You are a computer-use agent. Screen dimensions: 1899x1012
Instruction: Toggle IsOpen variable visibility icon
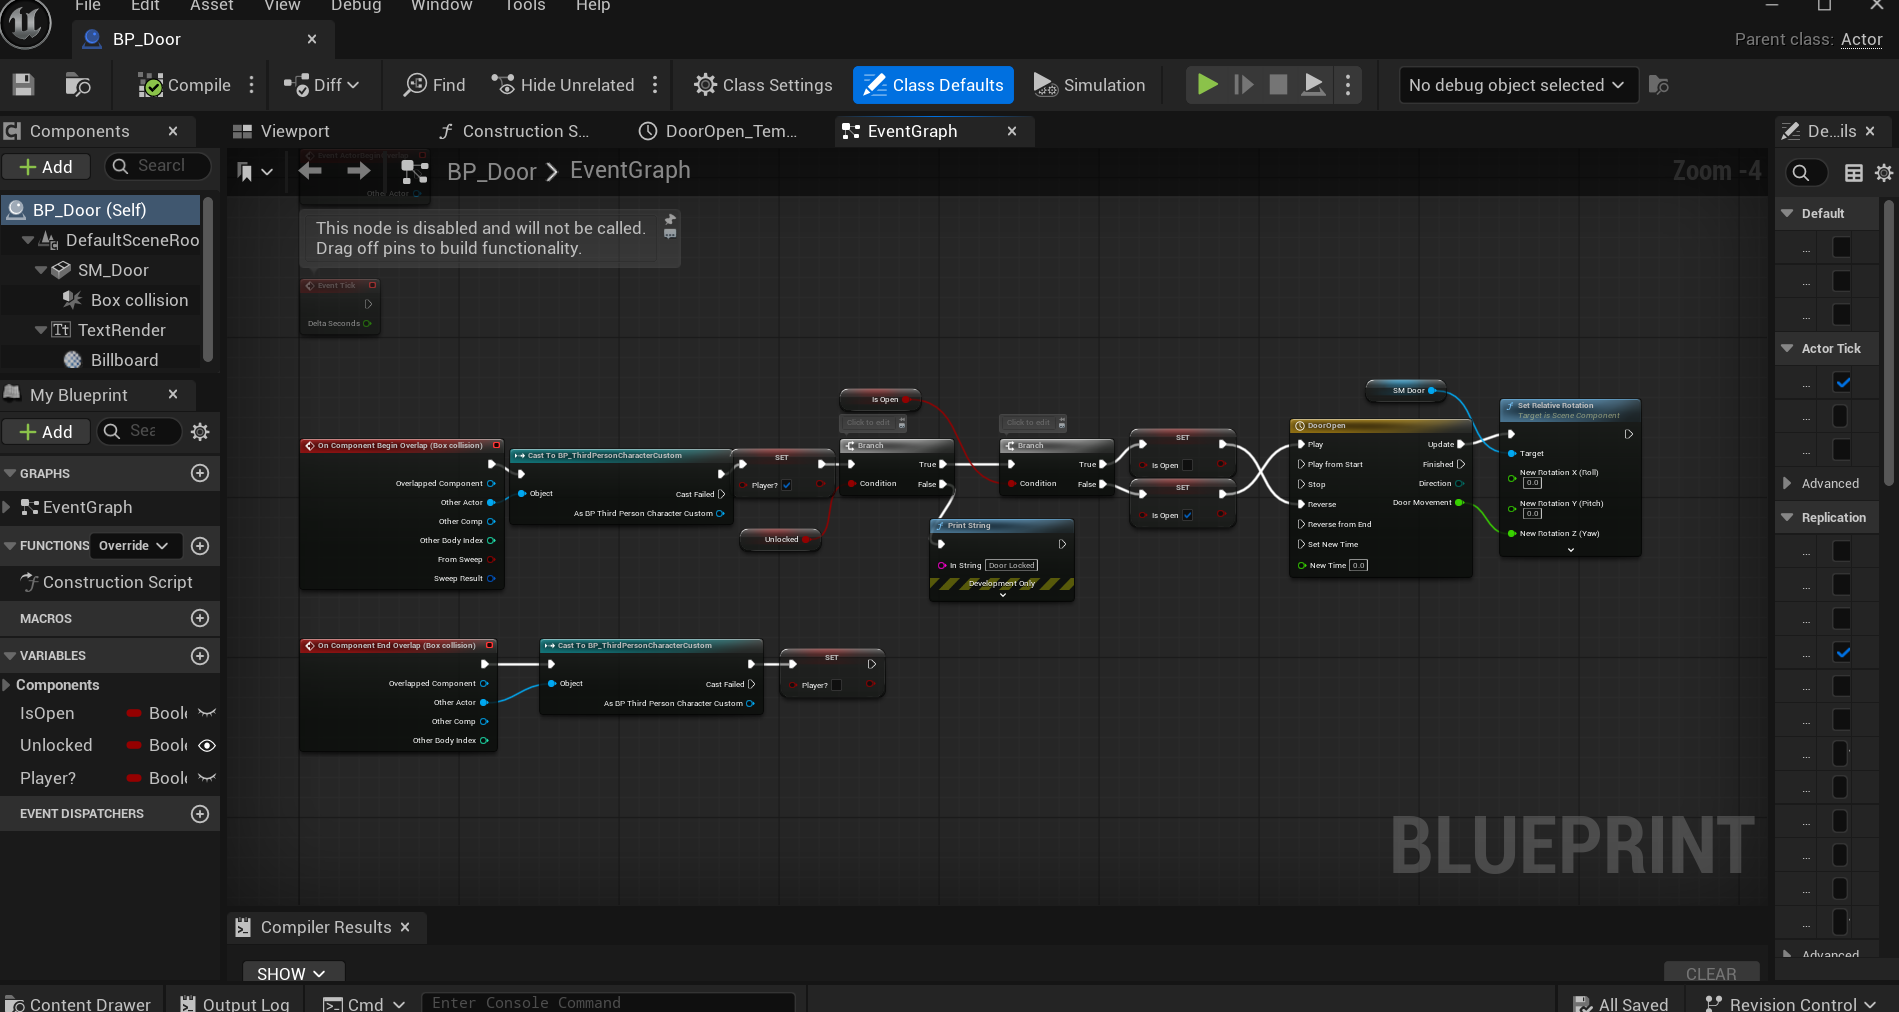coord(207,713)
